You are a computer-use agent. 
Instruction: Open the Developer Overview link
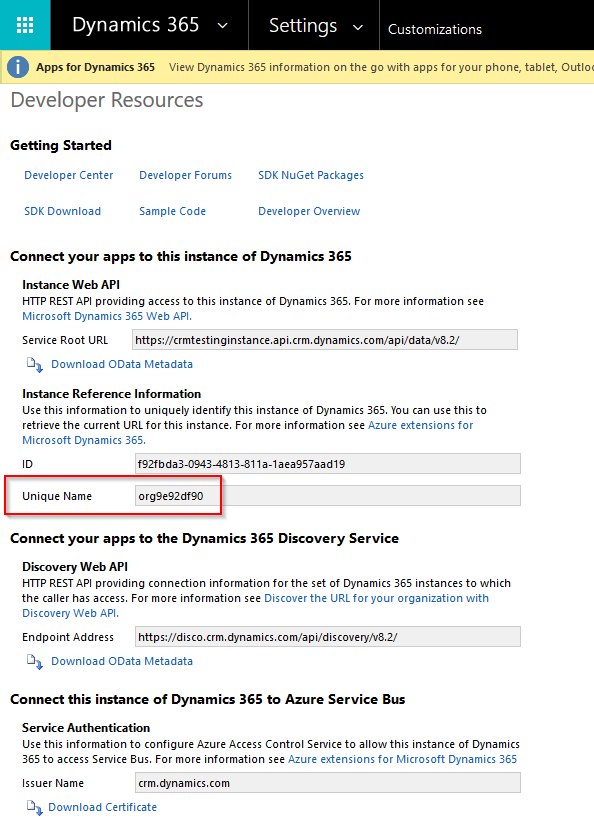pos(309,211)
